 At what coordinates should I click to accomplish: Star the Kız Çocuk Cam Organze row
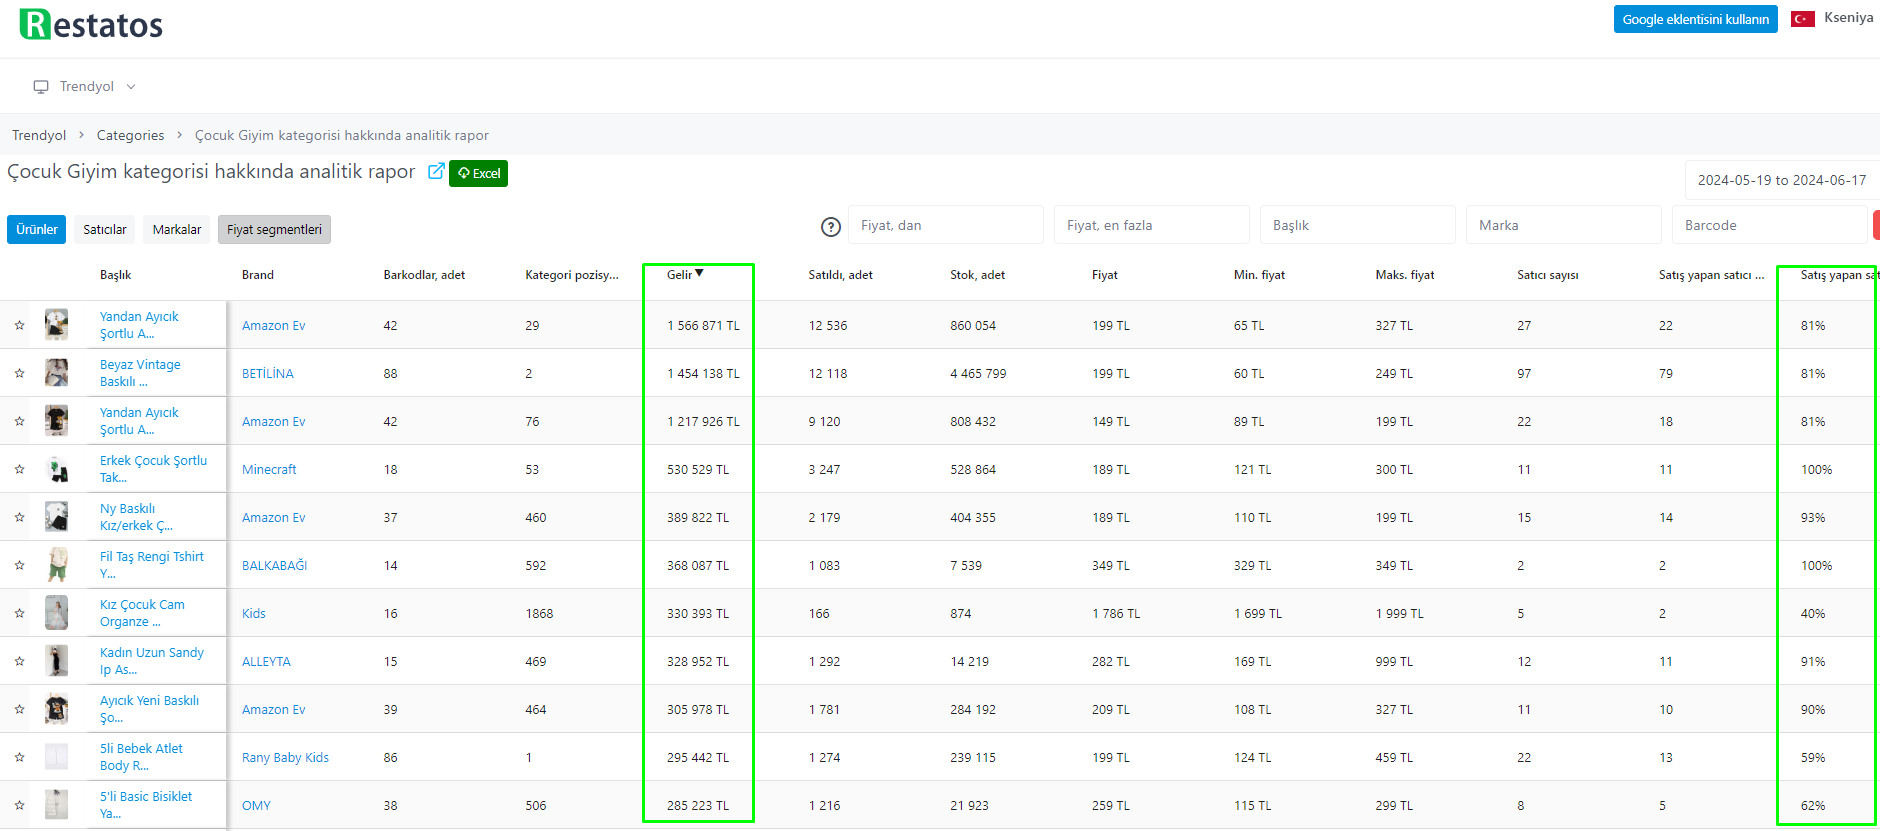(19, 613)
